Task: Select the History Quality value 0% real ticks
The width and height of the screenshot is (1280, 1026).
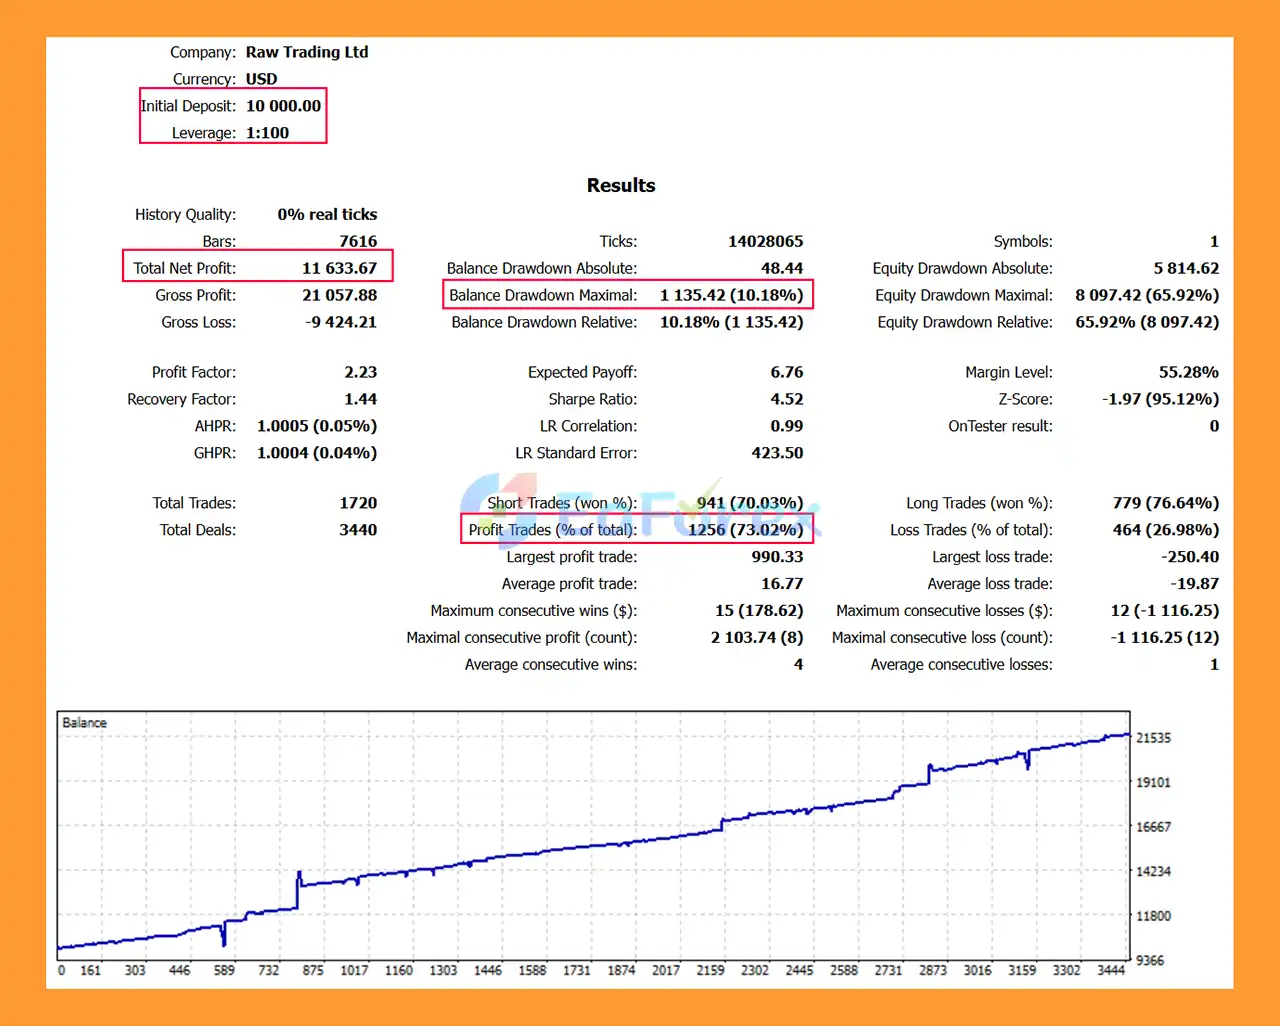Action: tap(327, 214)
